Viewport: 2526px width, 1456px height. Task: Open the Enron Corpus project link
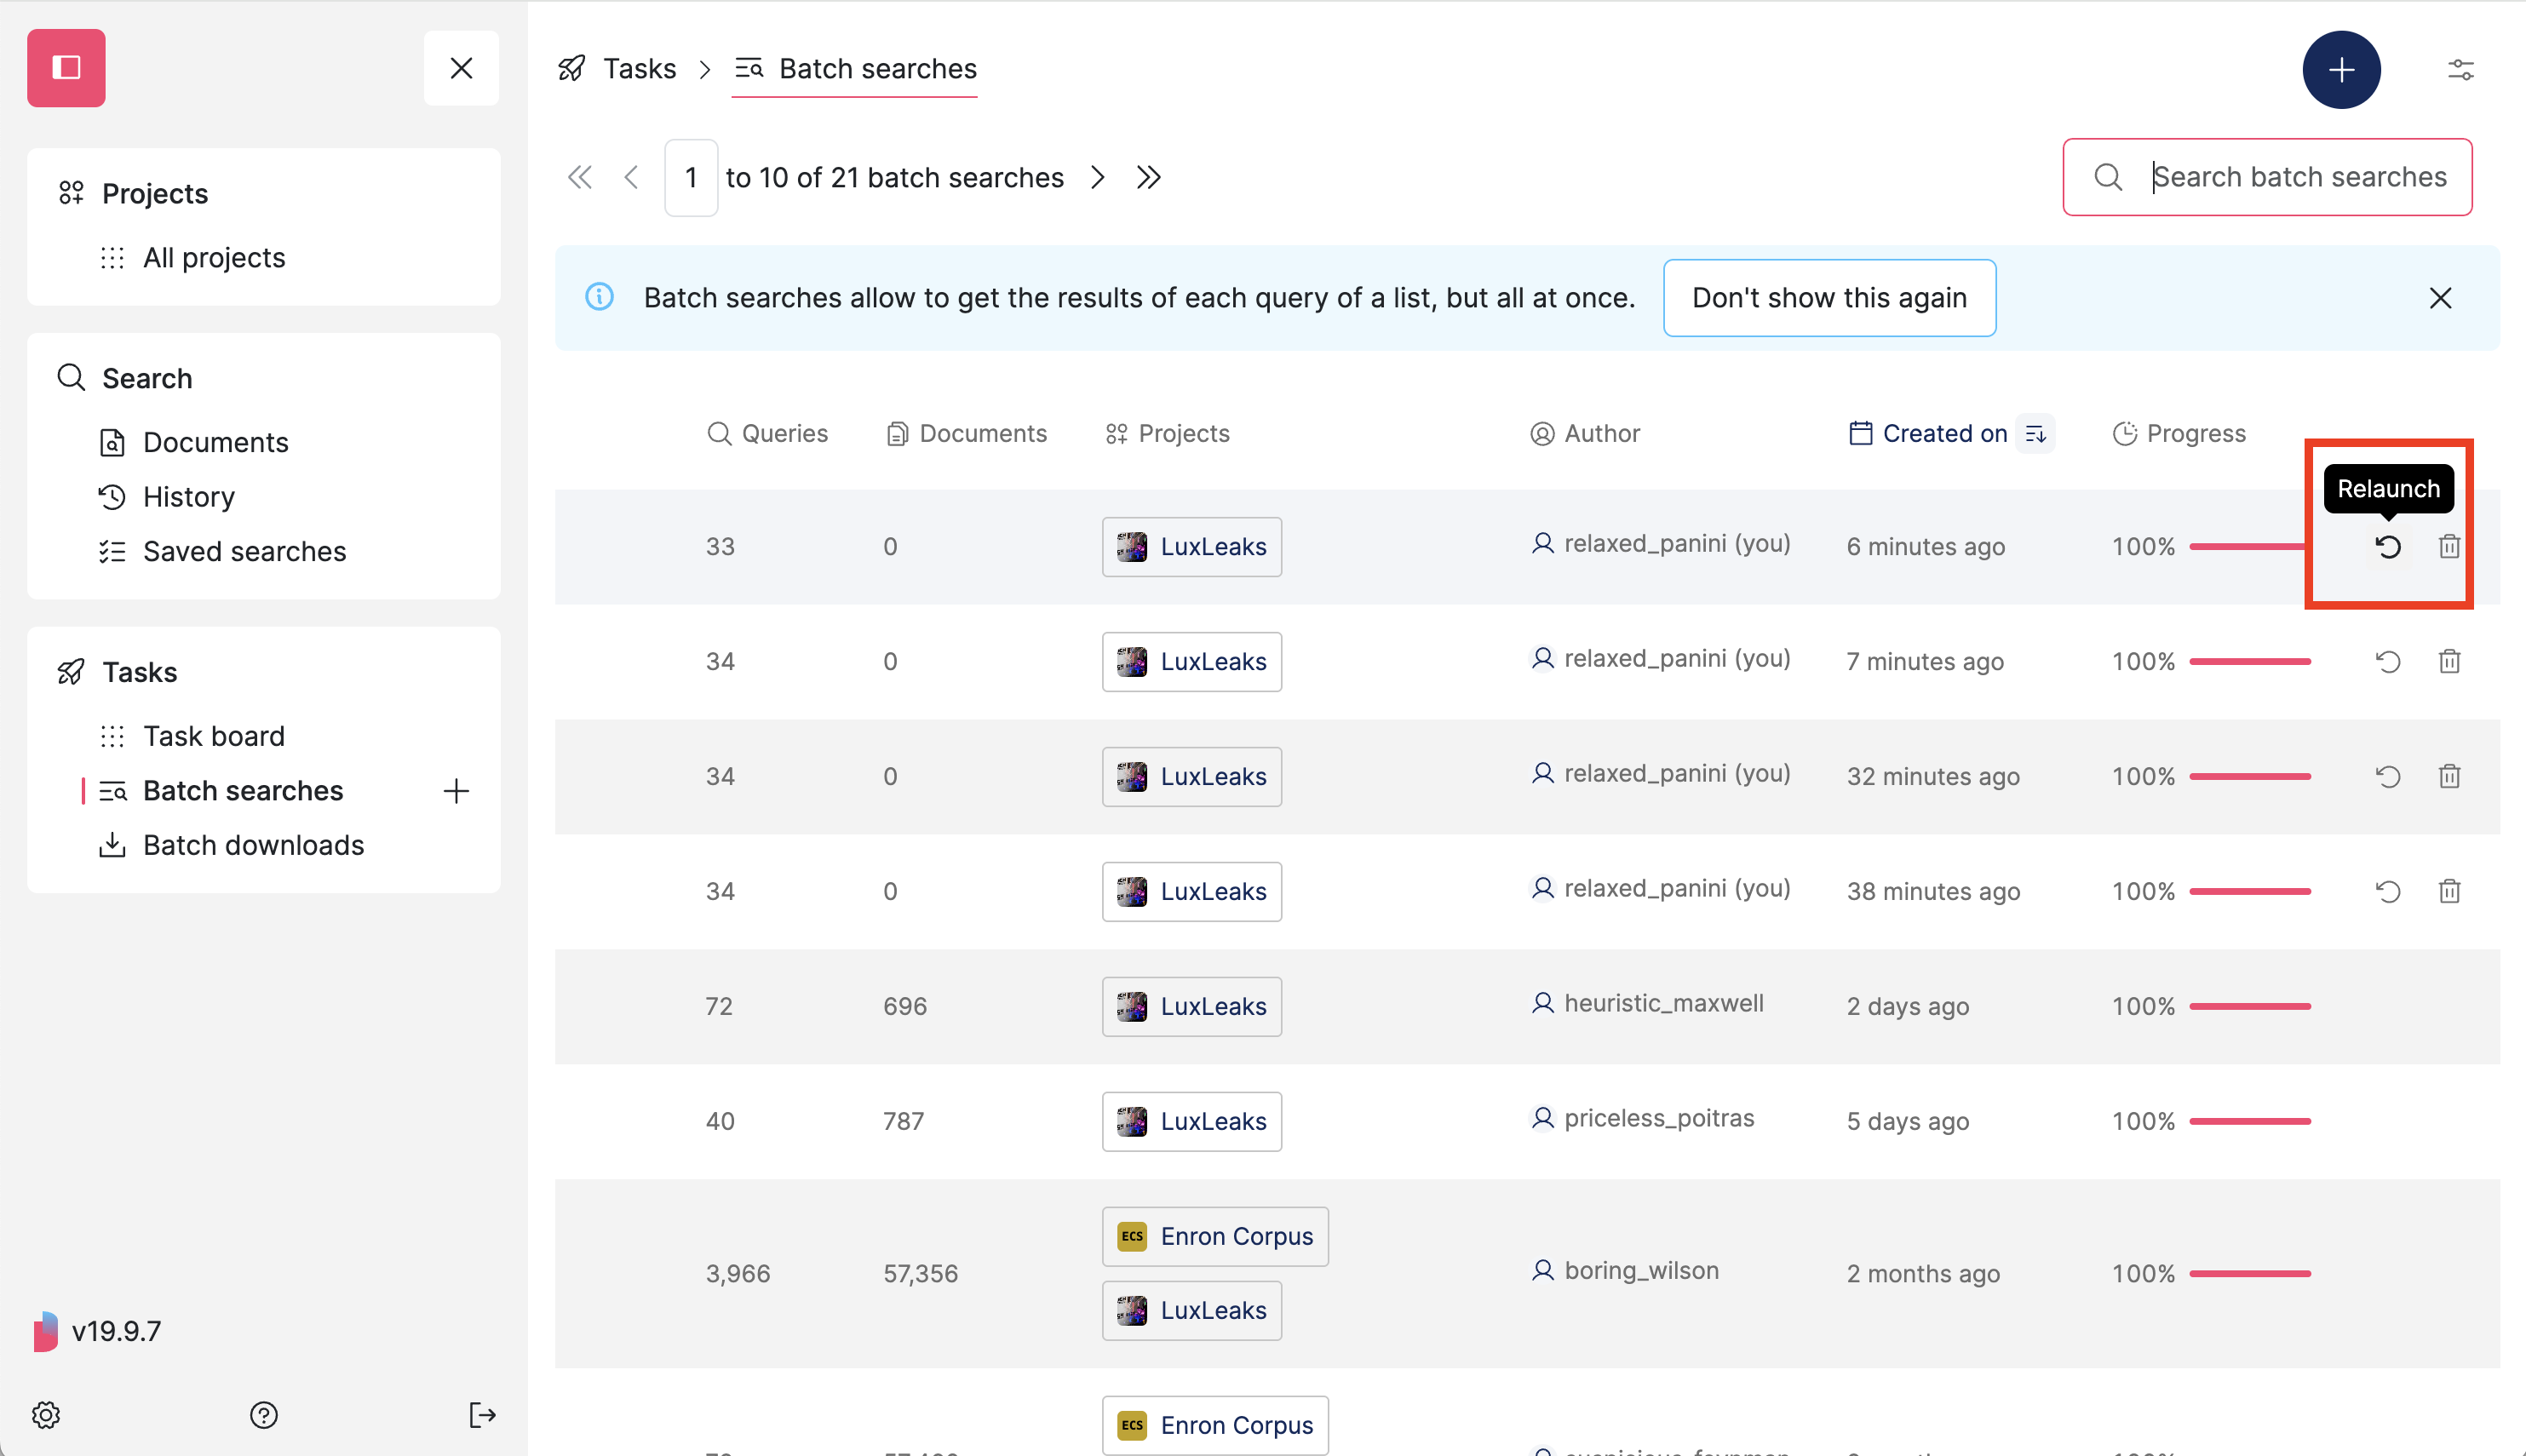(1214, 1236)
